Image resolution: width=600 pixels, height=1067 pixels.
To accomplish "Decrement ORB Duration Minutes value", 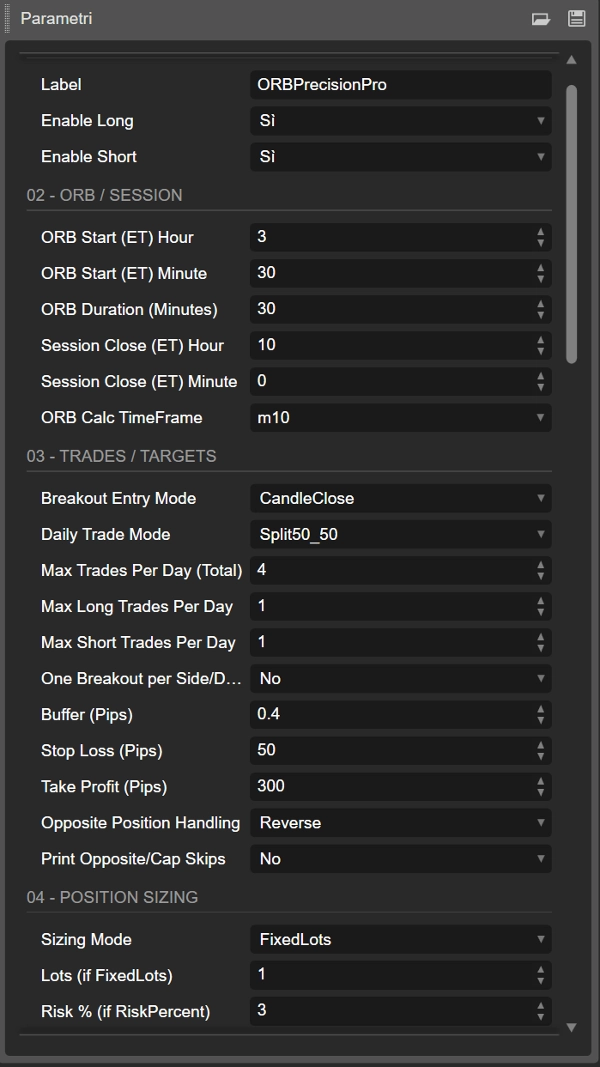I will pos(540,314).
